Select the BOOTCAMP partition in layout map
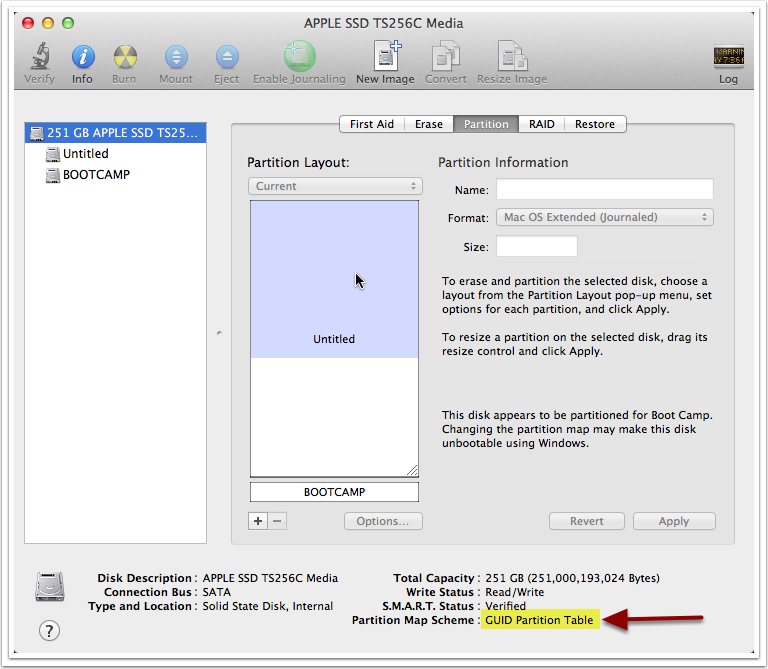The height and width of the screenshot is (669, 768). click(x=335, y=492)
